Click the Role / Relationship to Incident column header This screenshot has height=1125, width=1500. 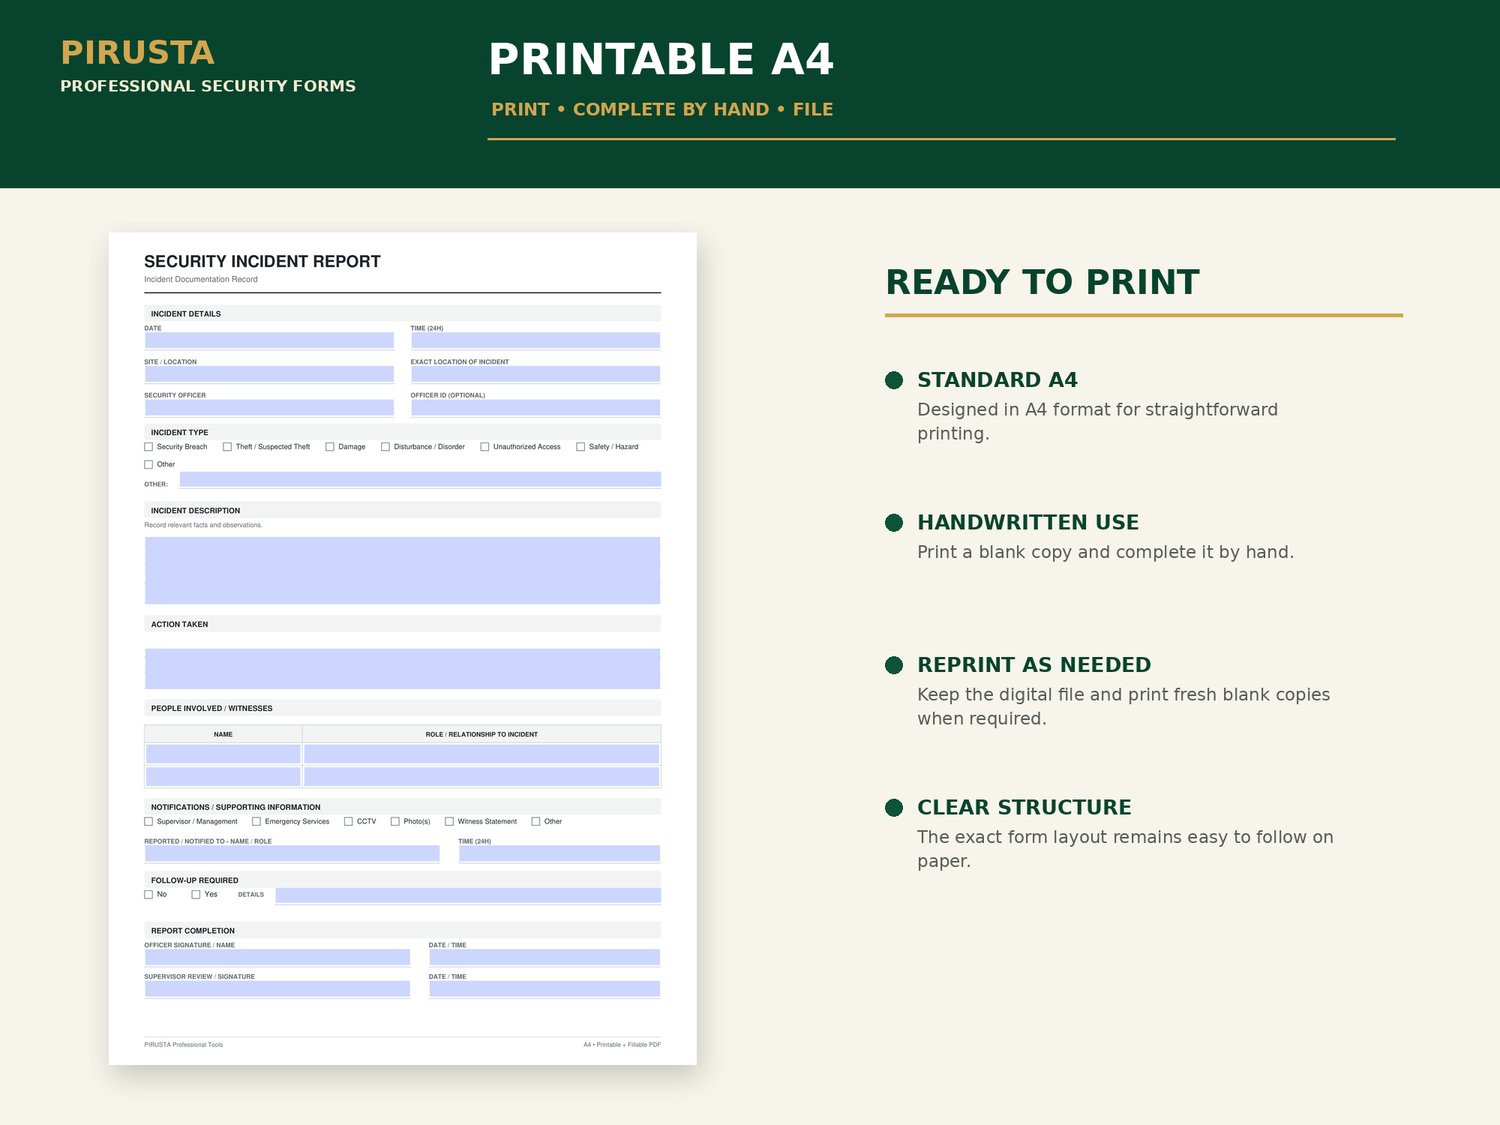pos(482,734)
